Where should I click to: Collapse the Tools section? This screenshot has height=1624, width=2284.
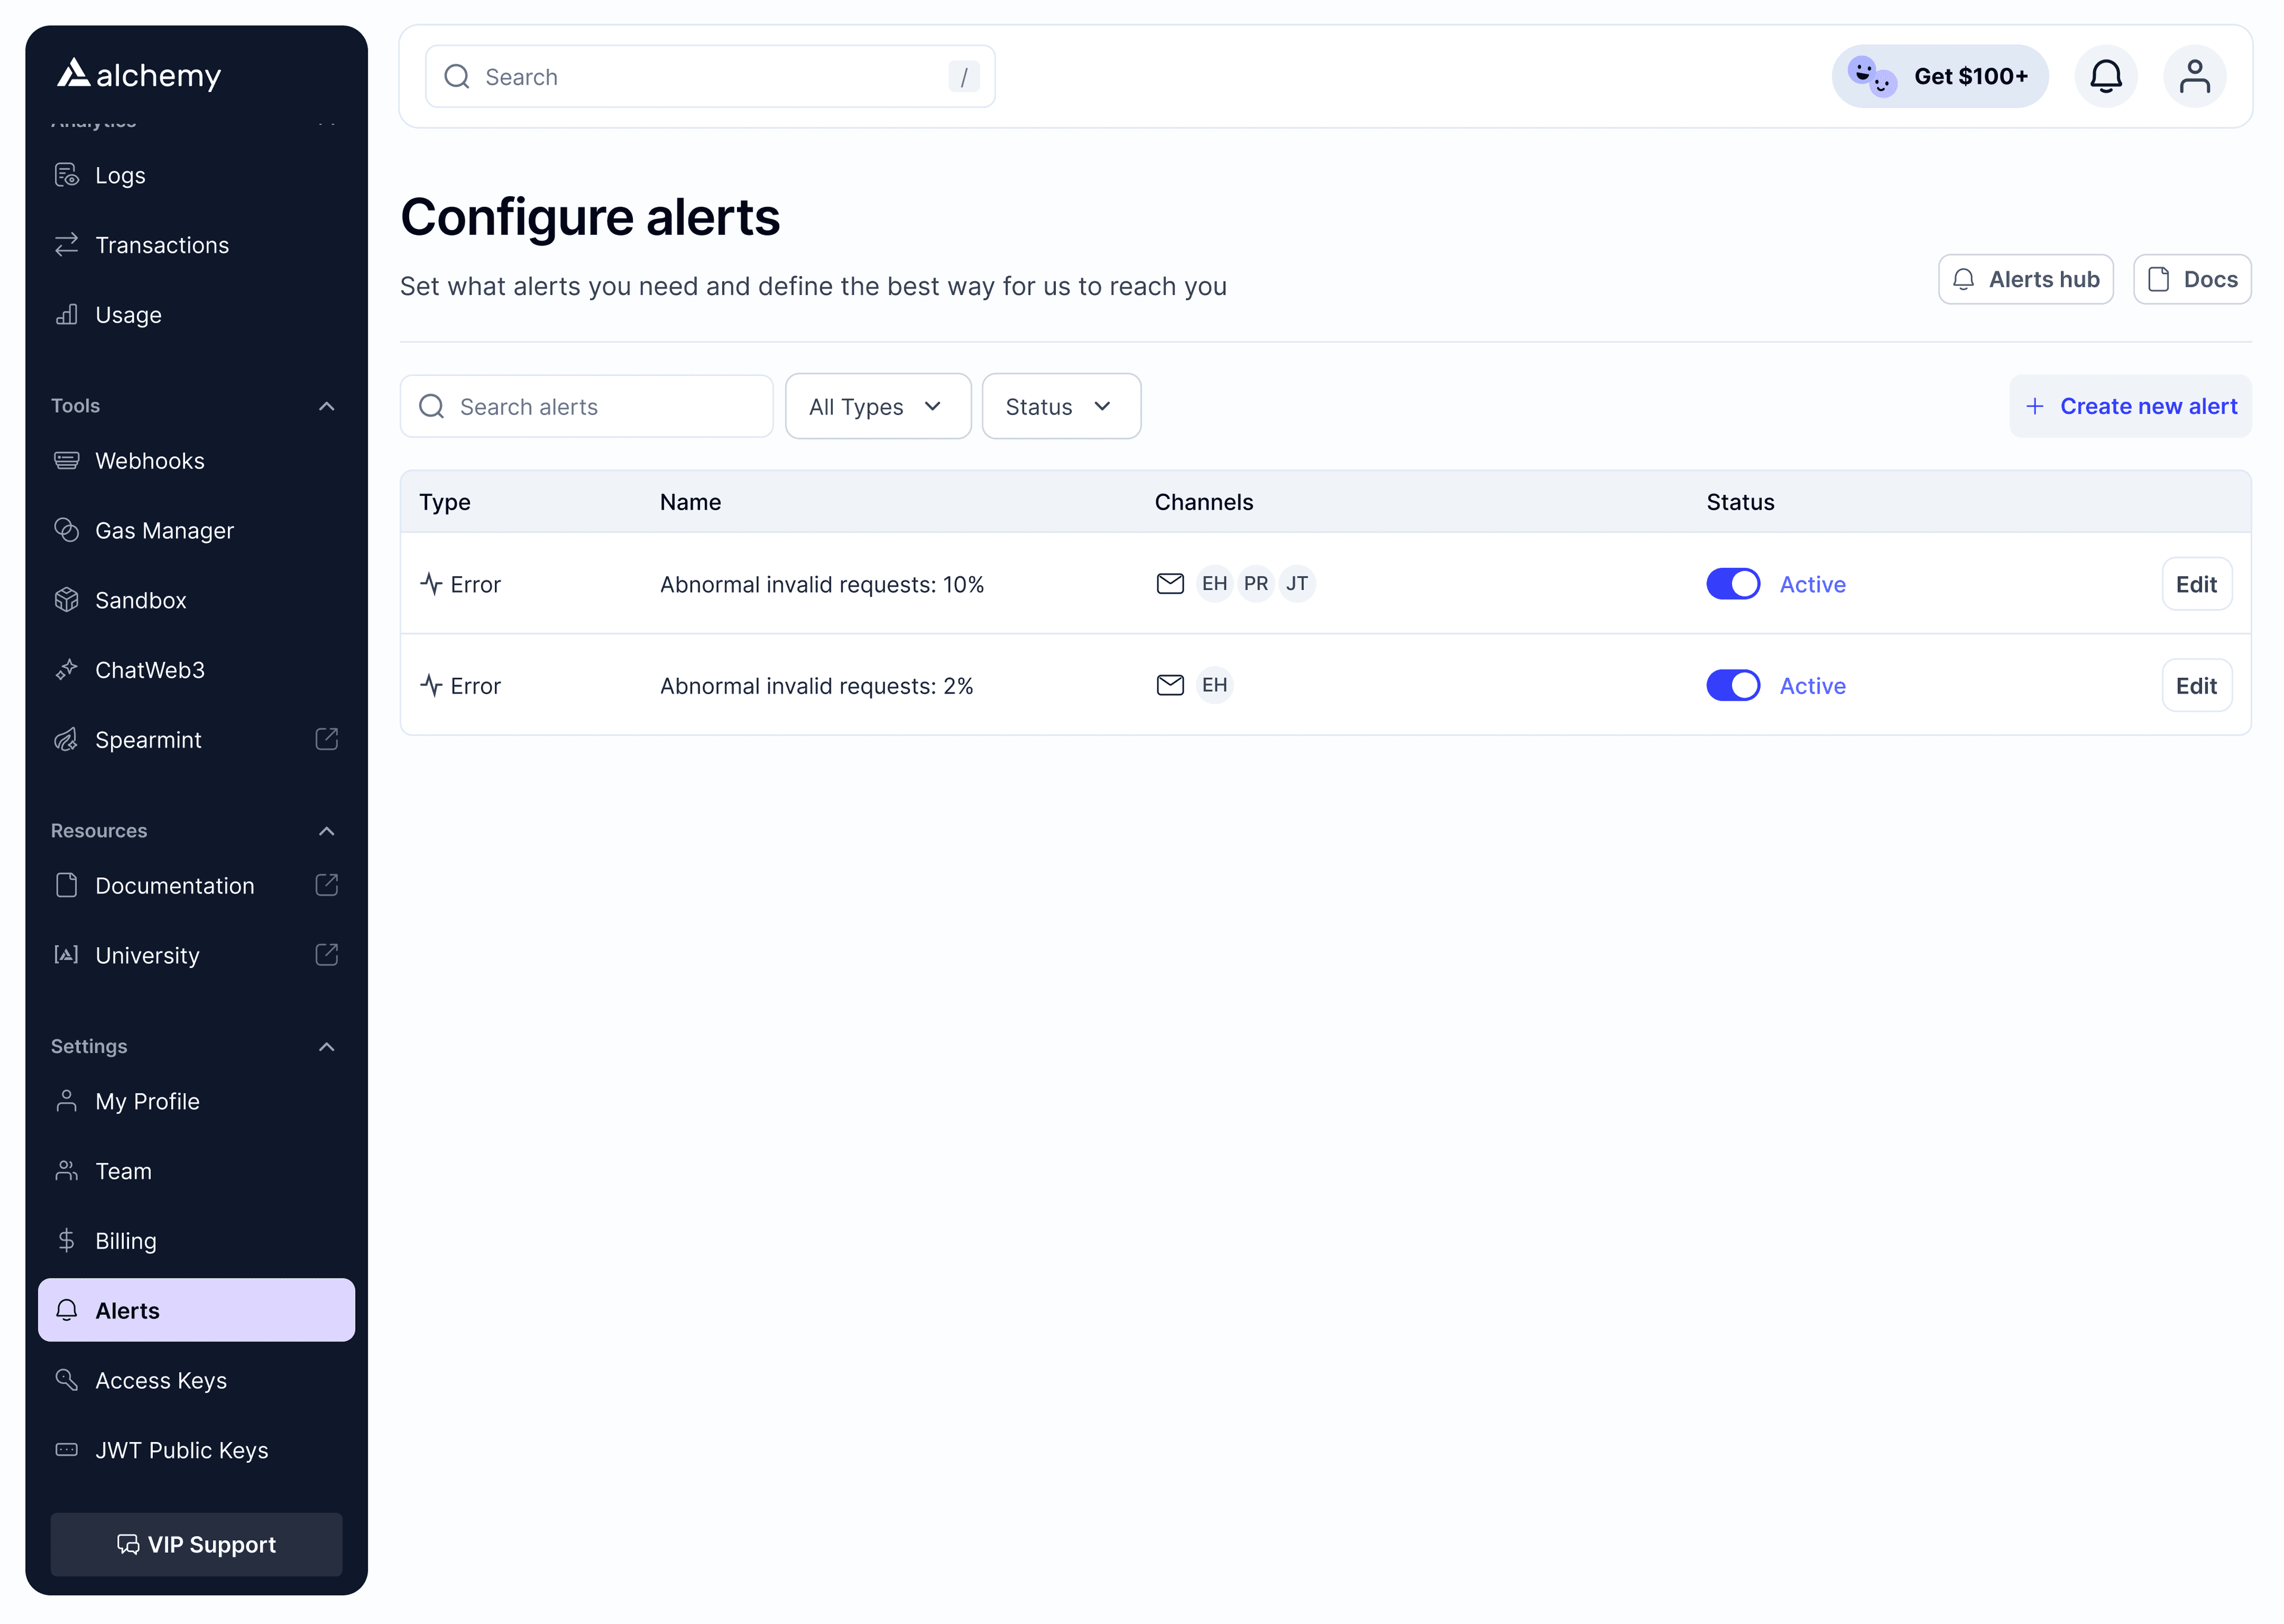[326, 406]
